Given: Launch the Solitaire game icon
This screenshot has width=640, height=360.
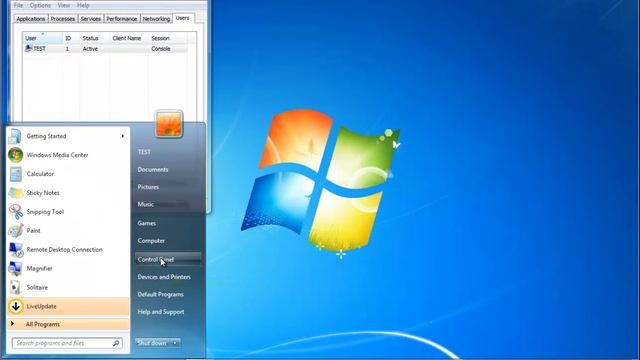Looking at the screenshot, I should click(16, 287).
